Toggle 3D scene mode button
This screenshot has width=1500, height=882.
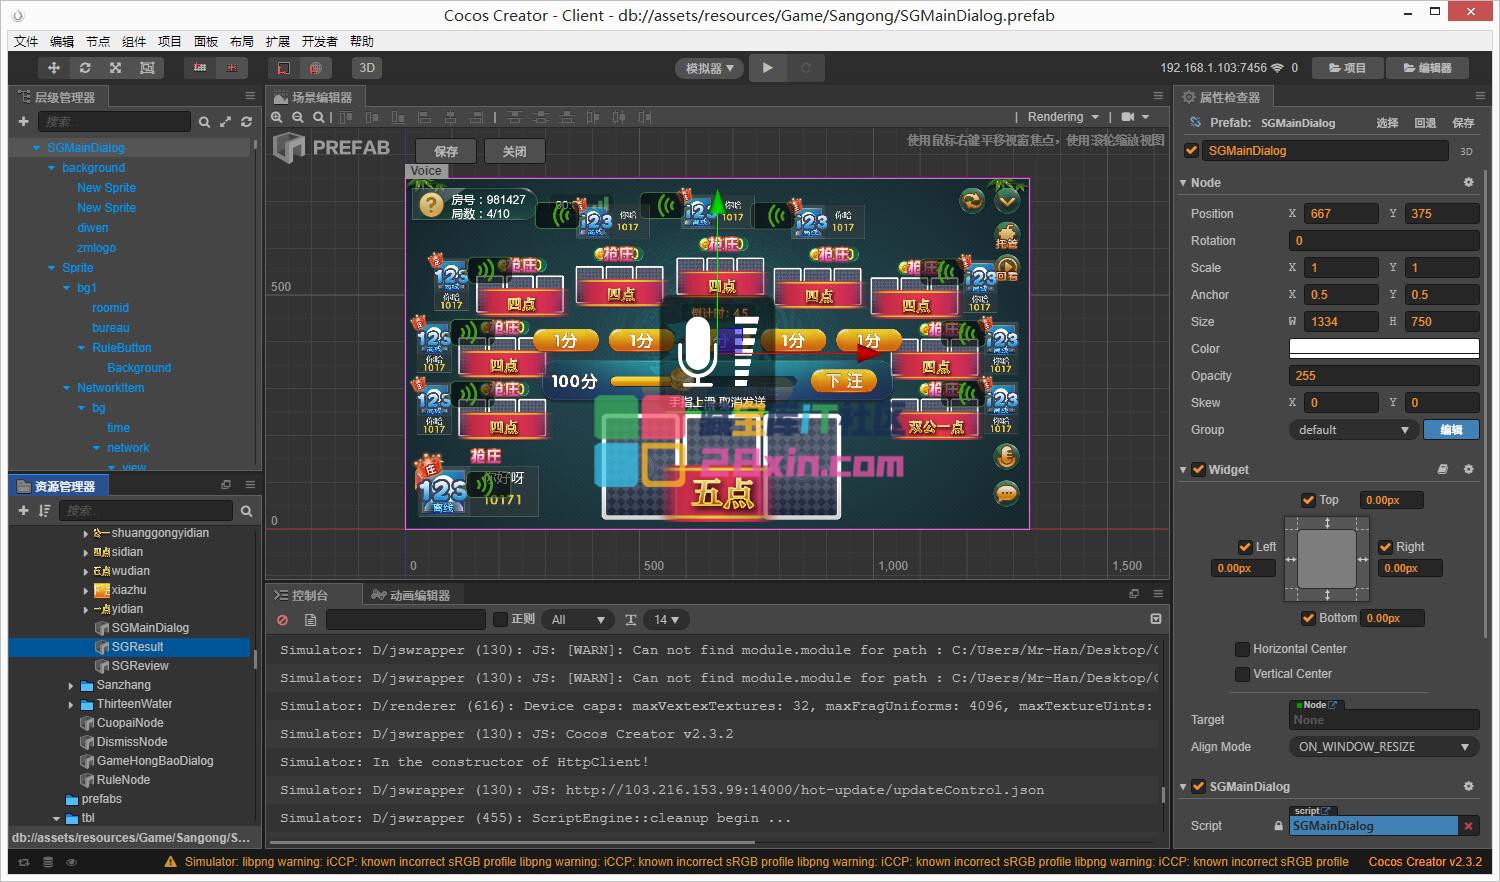click(x=367, y=68)
